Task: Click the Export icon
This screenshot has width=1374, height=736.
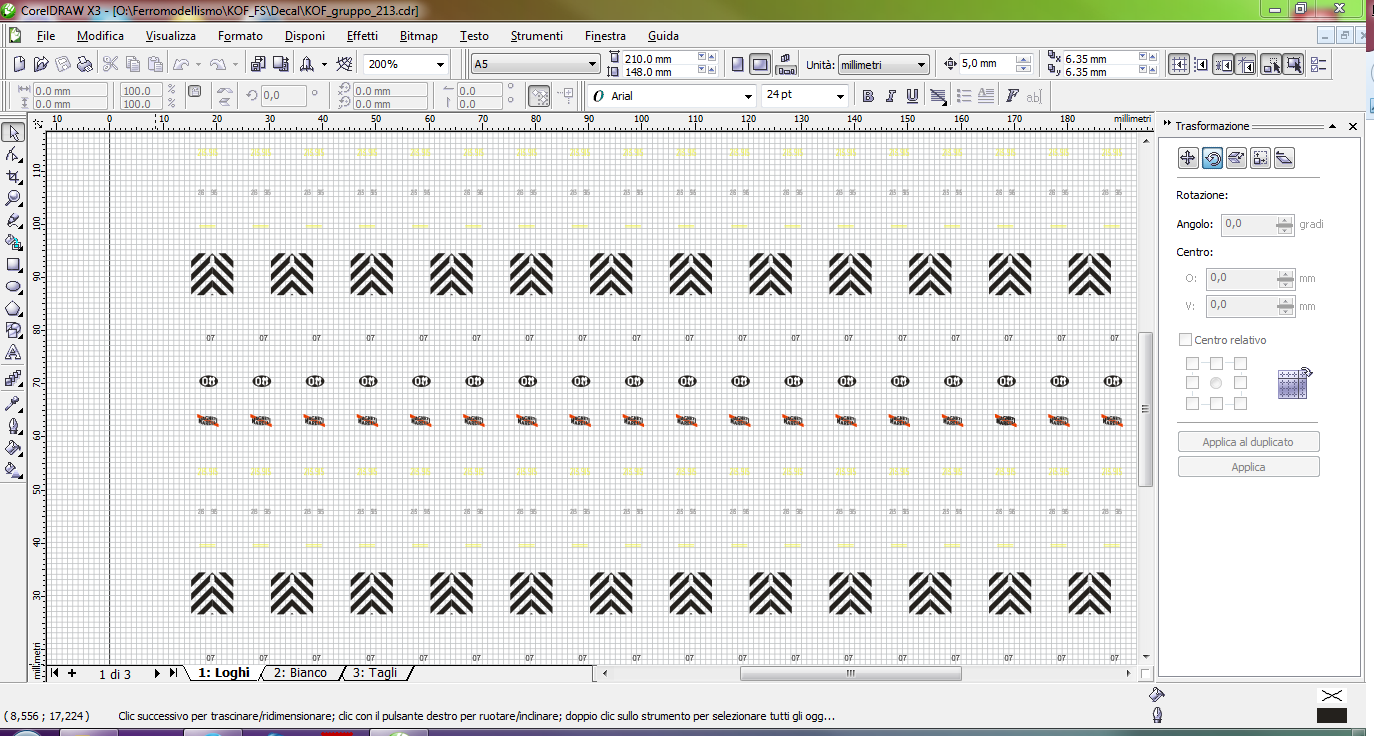Action: 279,64
